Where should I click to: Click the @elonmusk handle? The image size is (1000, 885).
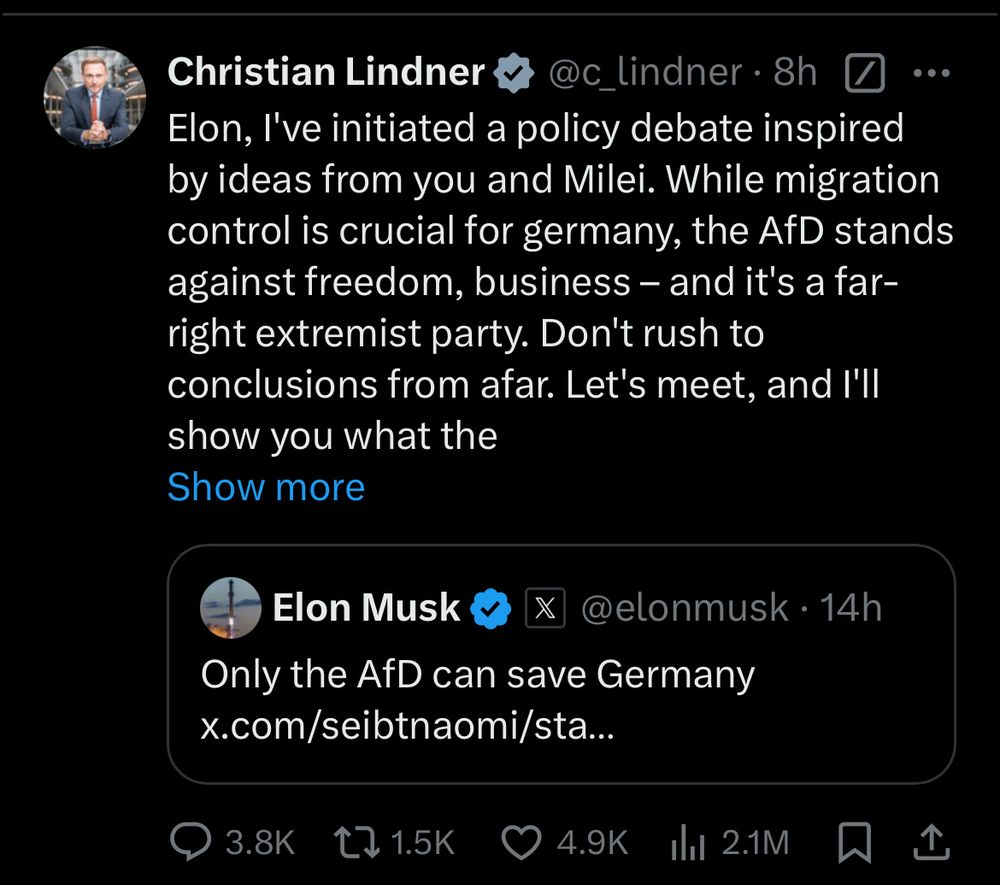click(685, 607)
